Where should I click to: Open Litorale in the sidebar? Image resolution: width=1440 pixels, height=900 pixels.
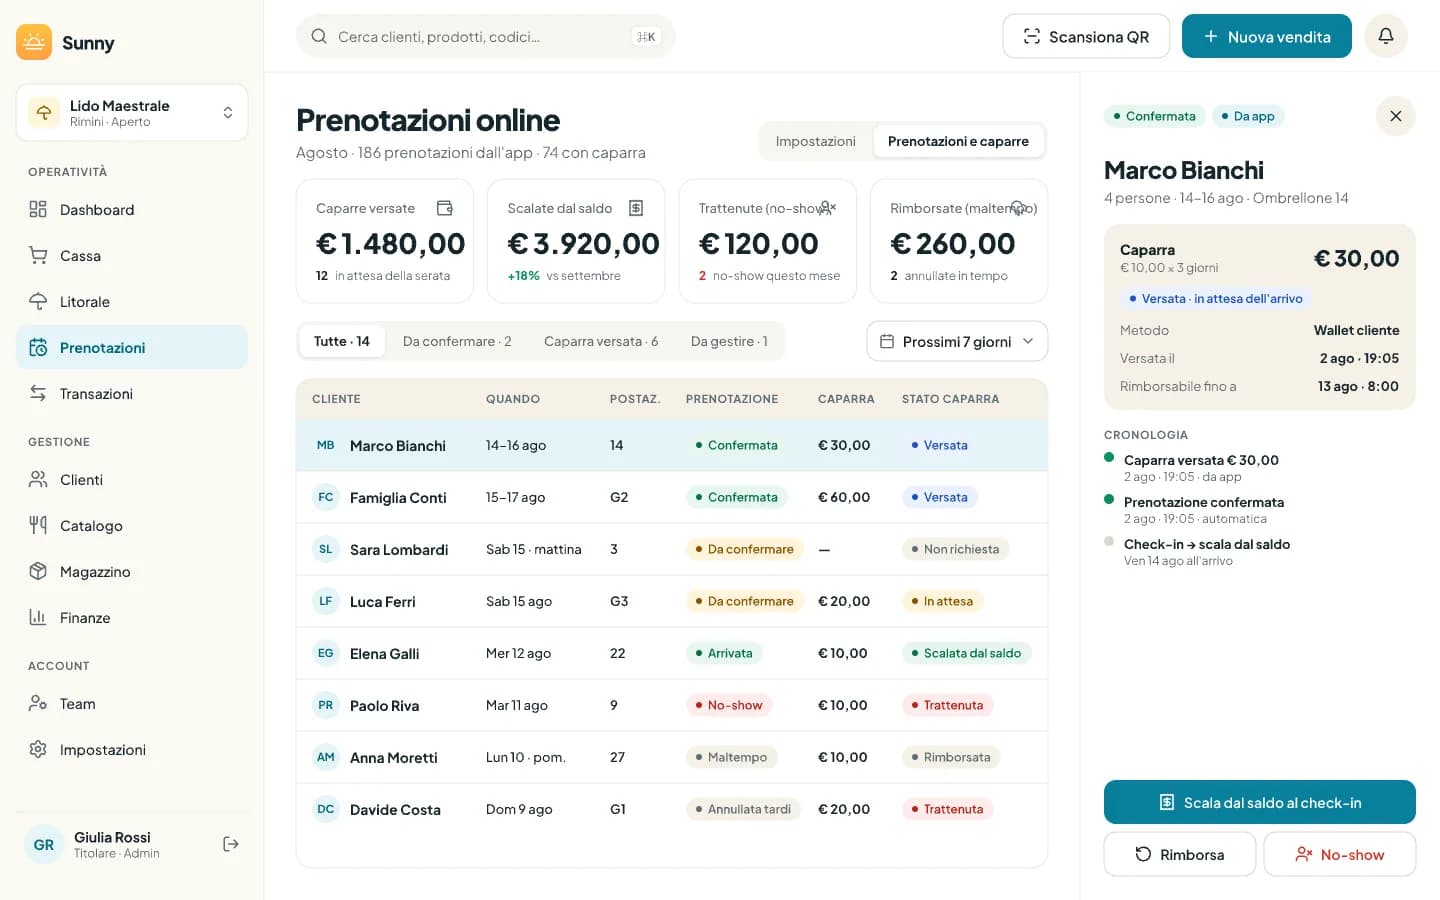click(132, 301)
